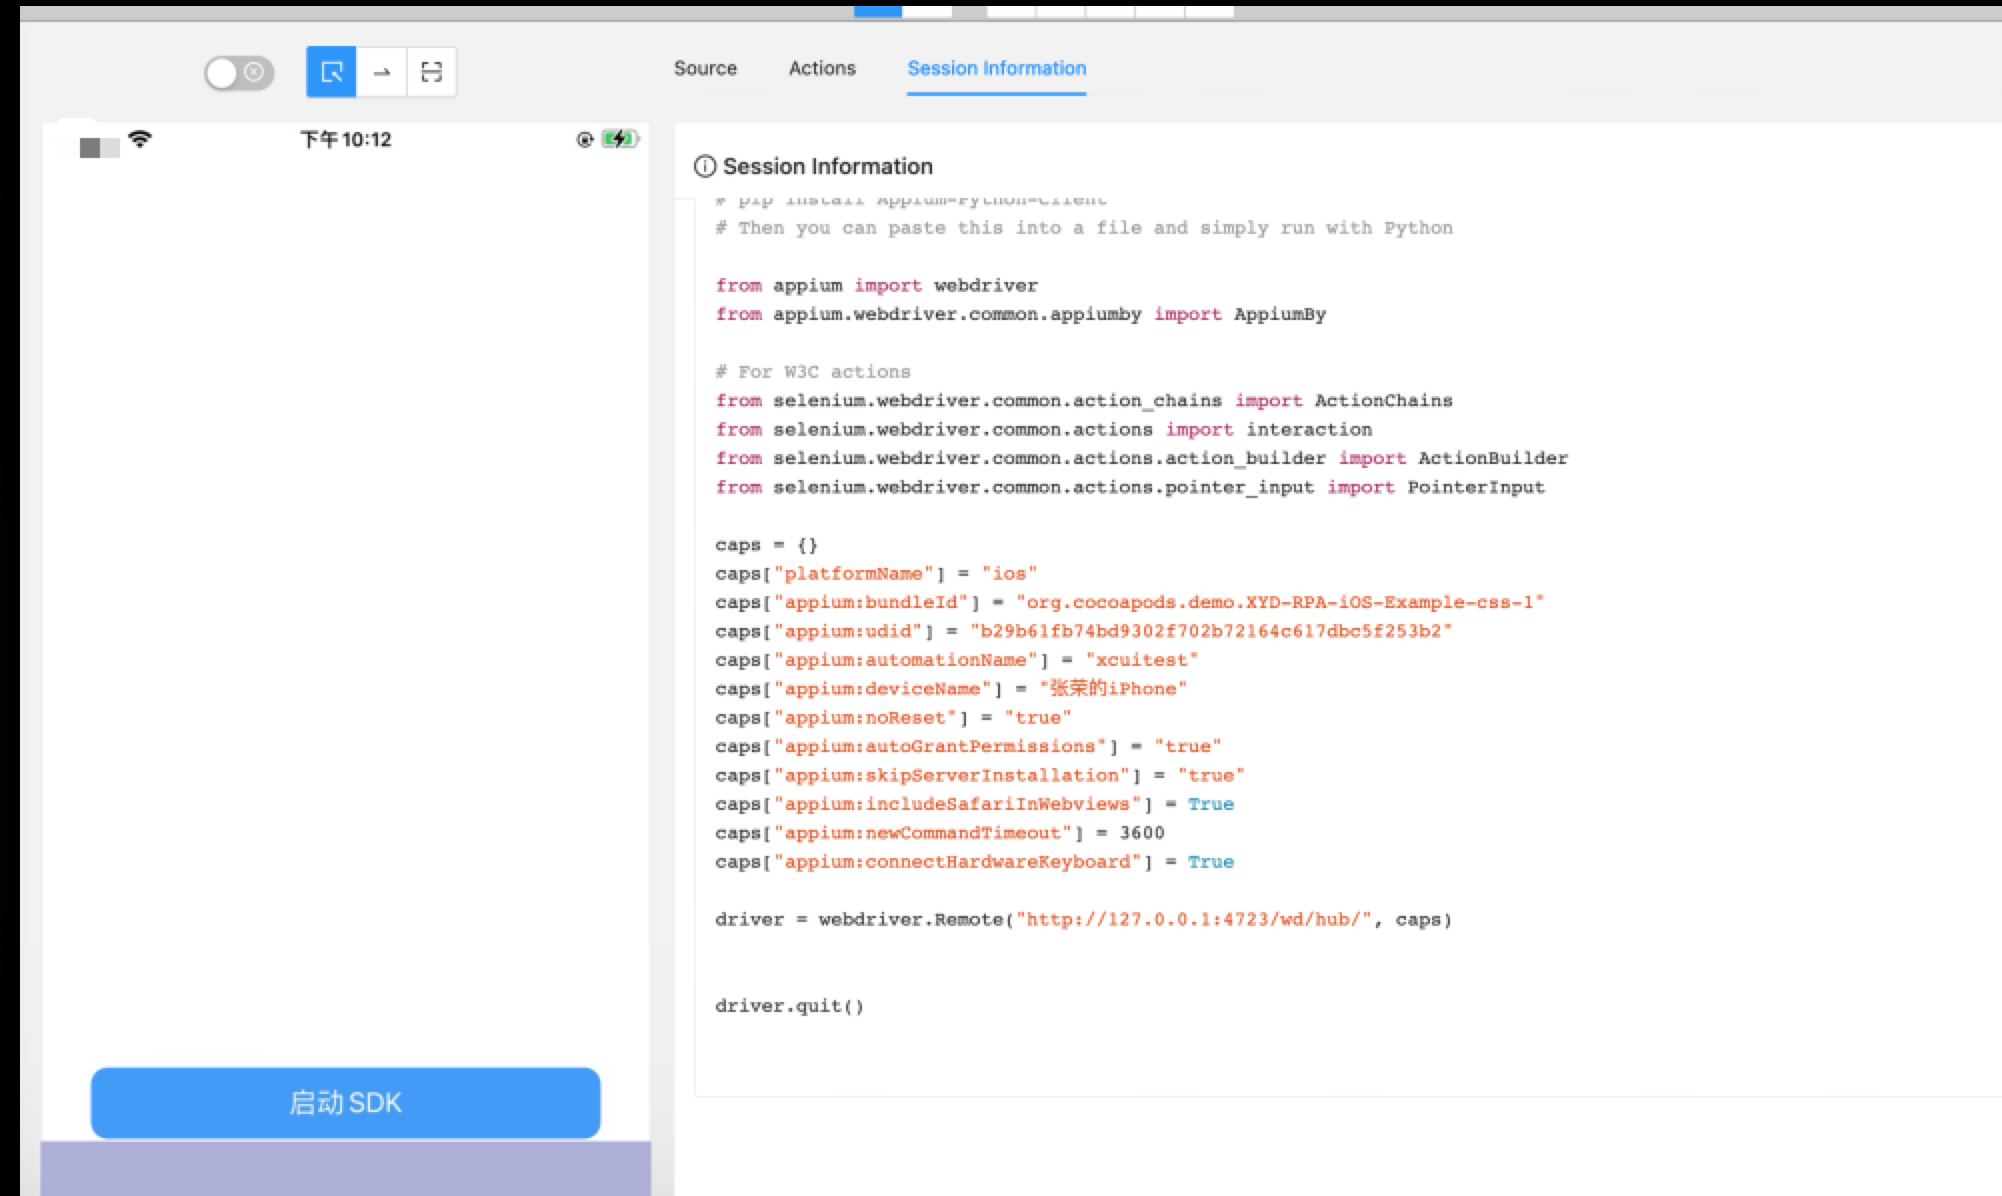
Task: Open the Source tab
Action: (x=705, y=68)
